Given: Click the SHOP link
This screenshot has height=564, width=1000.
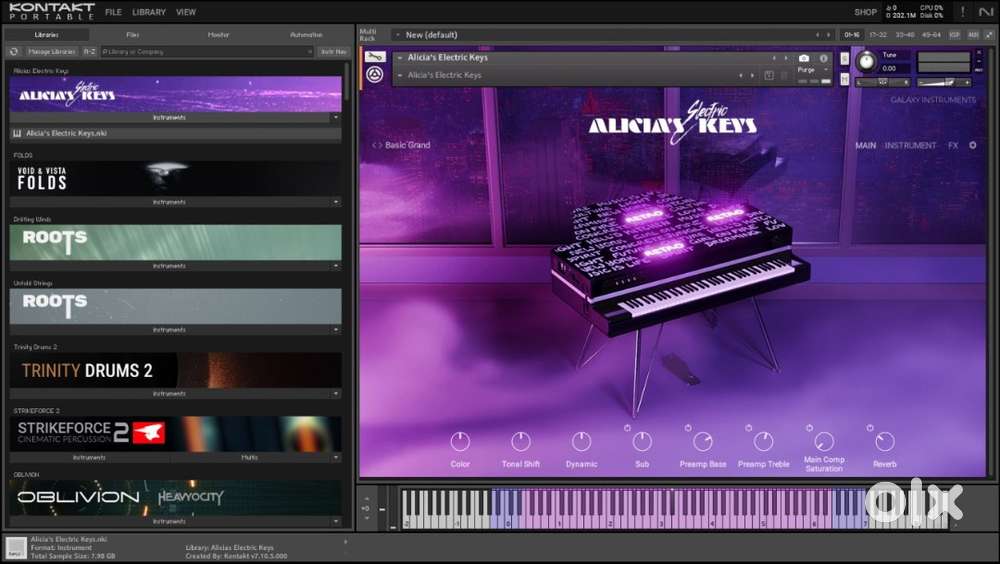Looking at the screenshot, I should (x=865, y=12).
